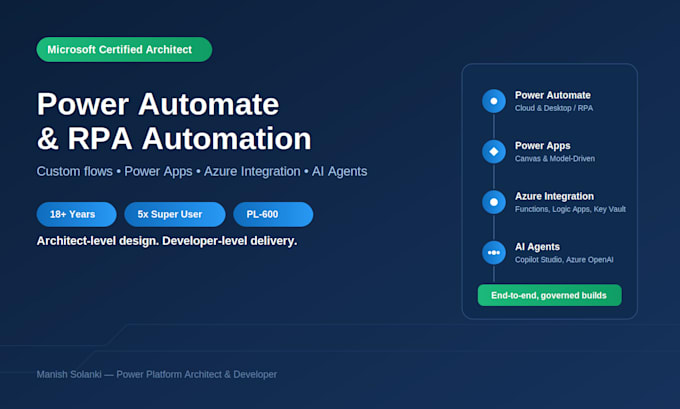Click the Cloud & Desktop / RPA text
Image resolution: width=680 pixels, height=409 pixels.
[554, 108]
